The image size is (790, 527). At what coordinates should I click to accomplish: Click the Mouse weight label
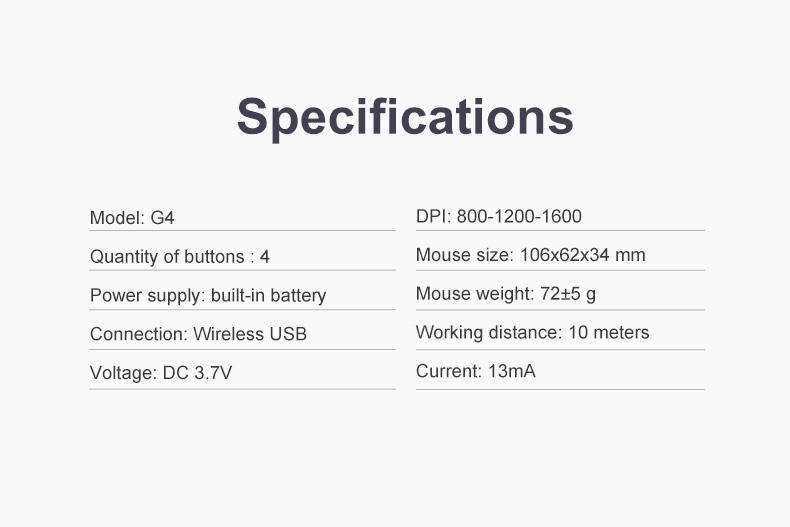[x=474, y=294]
